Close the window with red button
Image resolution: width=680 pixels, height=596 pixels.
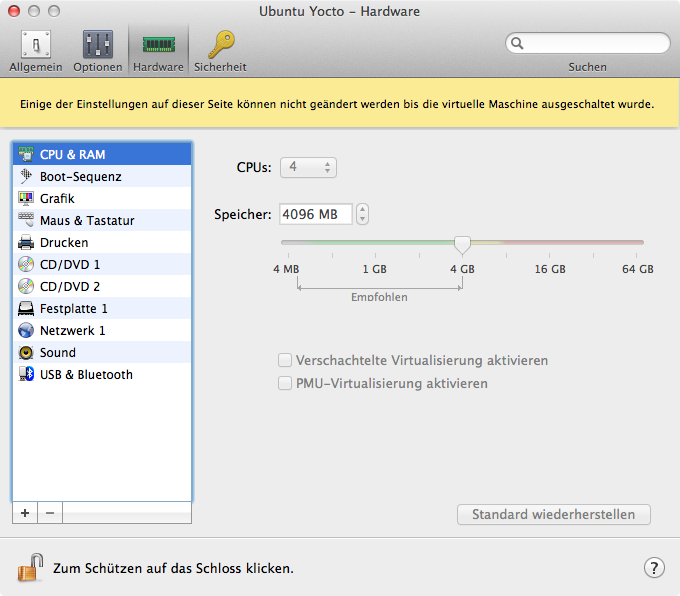tap(14, 11)
